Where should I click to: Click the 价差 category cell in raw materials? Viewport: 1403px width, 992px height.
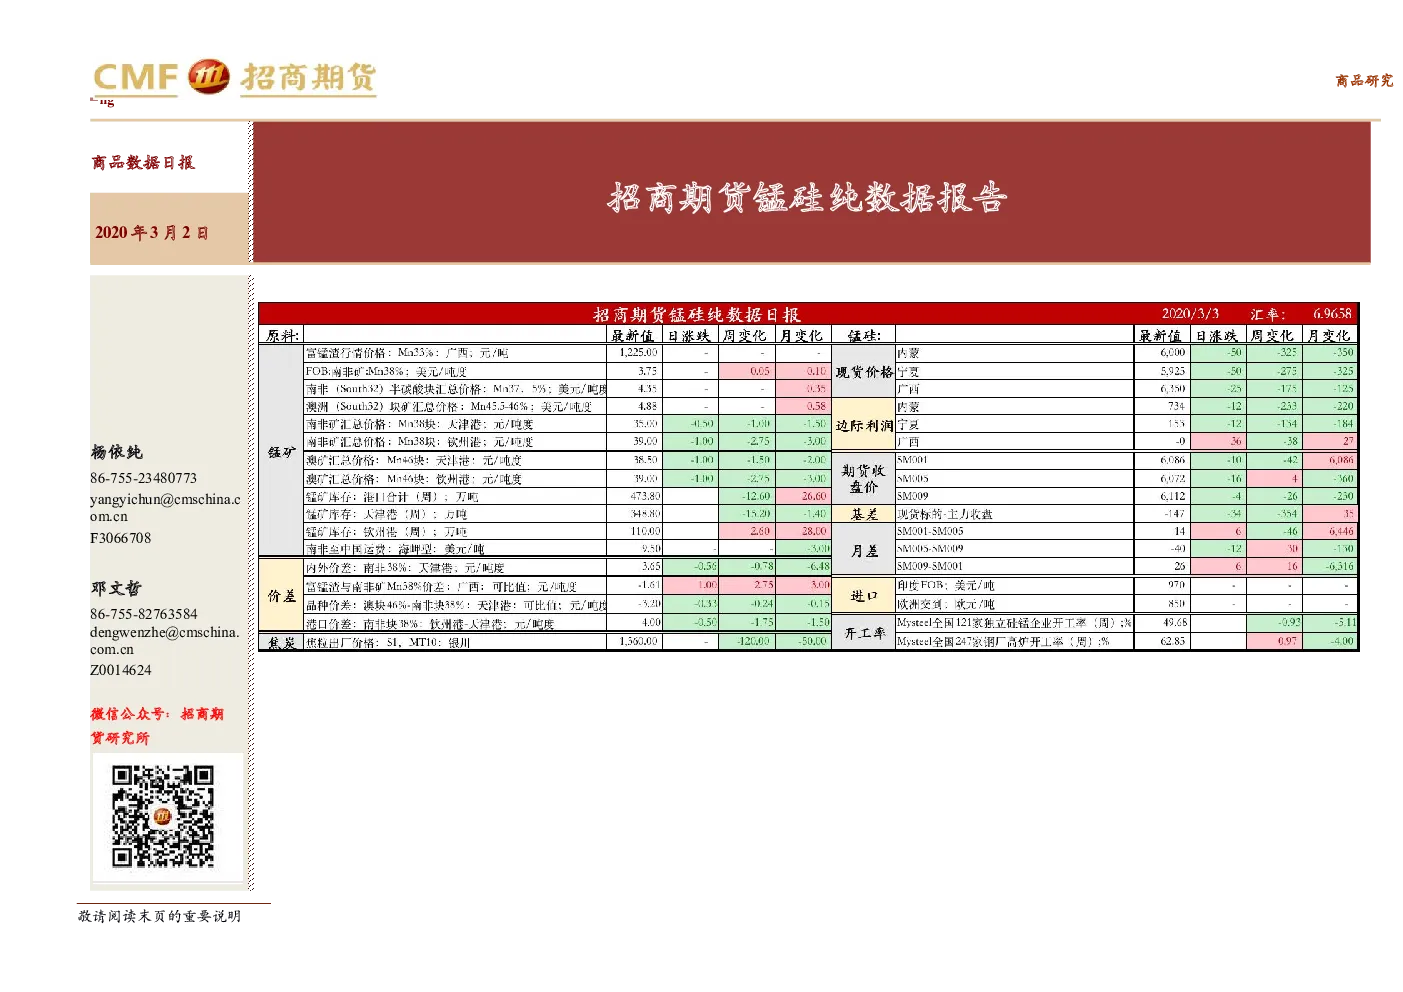[282, 595]
